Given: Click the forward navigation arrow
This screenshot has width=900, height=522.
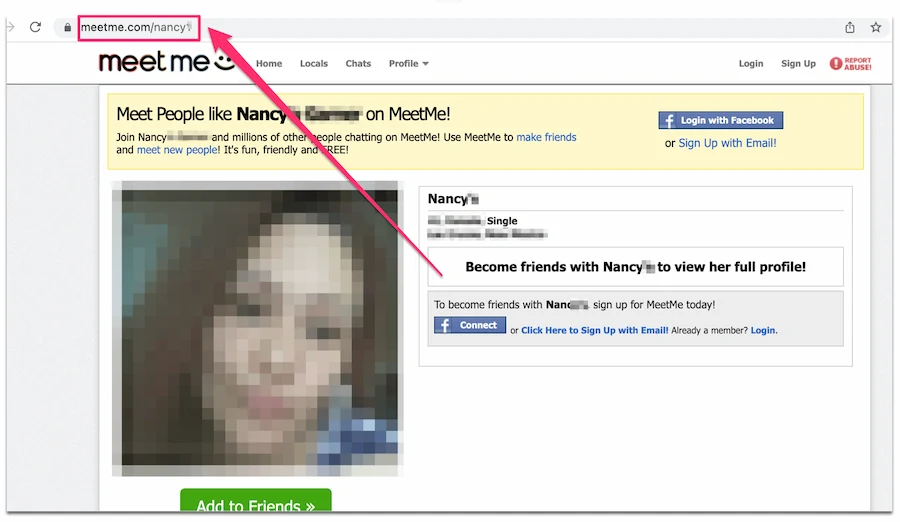Looking at the screenshot, I should tap(10, 27).
